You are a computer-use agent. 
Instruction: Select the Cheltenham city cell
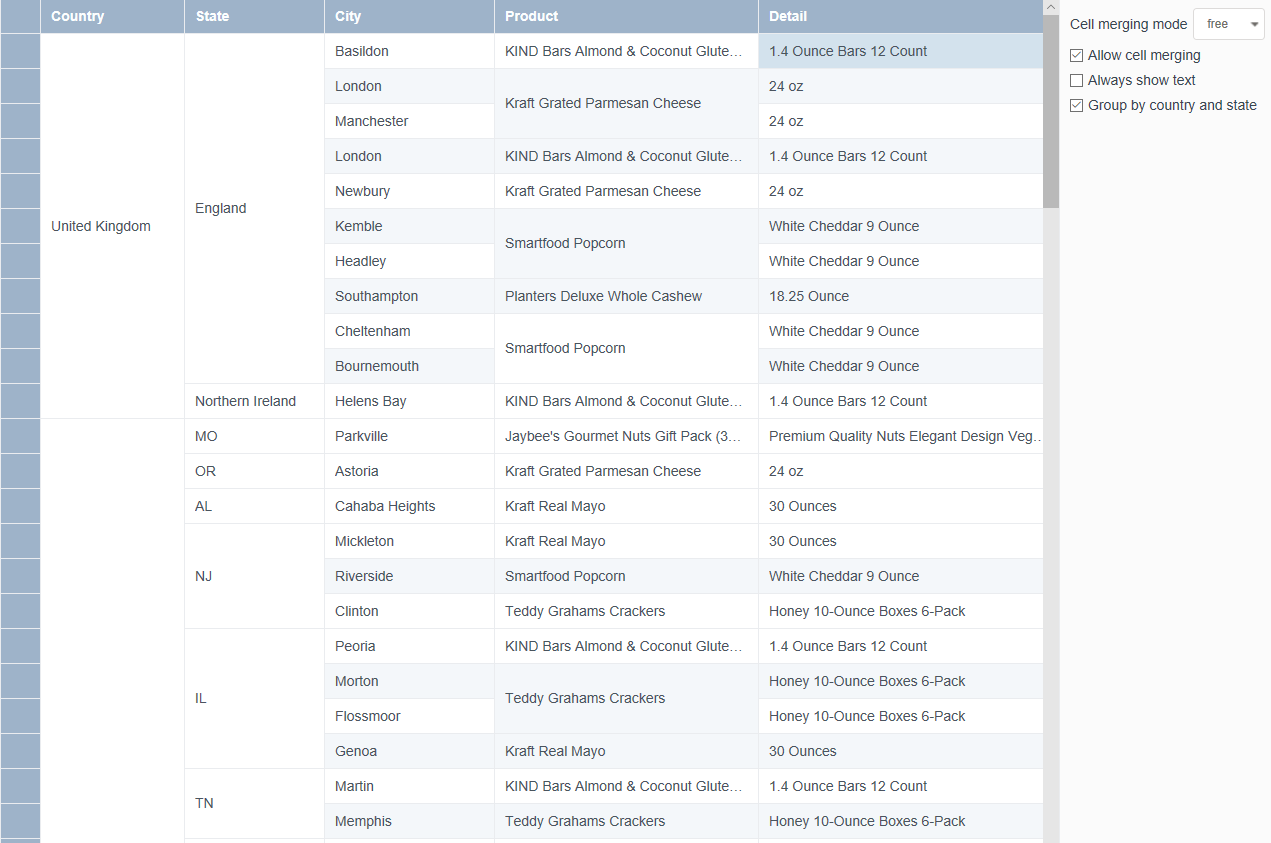pyautogui.click(x=409, y=331)
